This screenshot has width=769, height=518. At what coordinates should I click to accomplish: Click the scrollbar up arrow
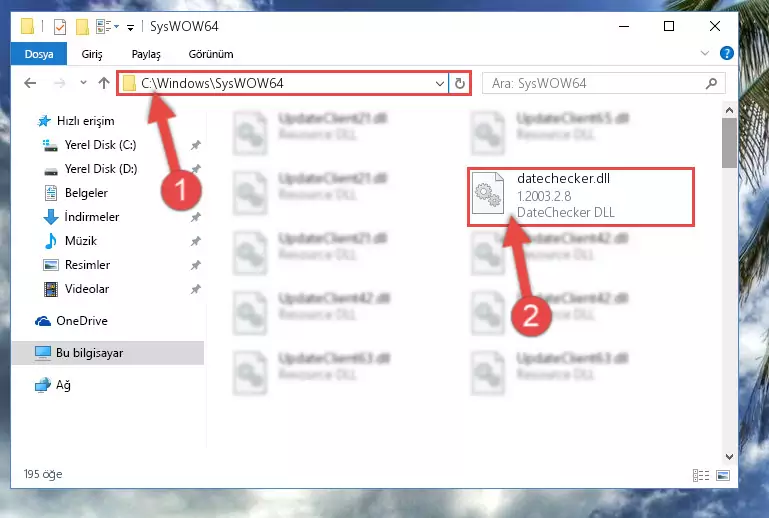(x=729, y=110)
